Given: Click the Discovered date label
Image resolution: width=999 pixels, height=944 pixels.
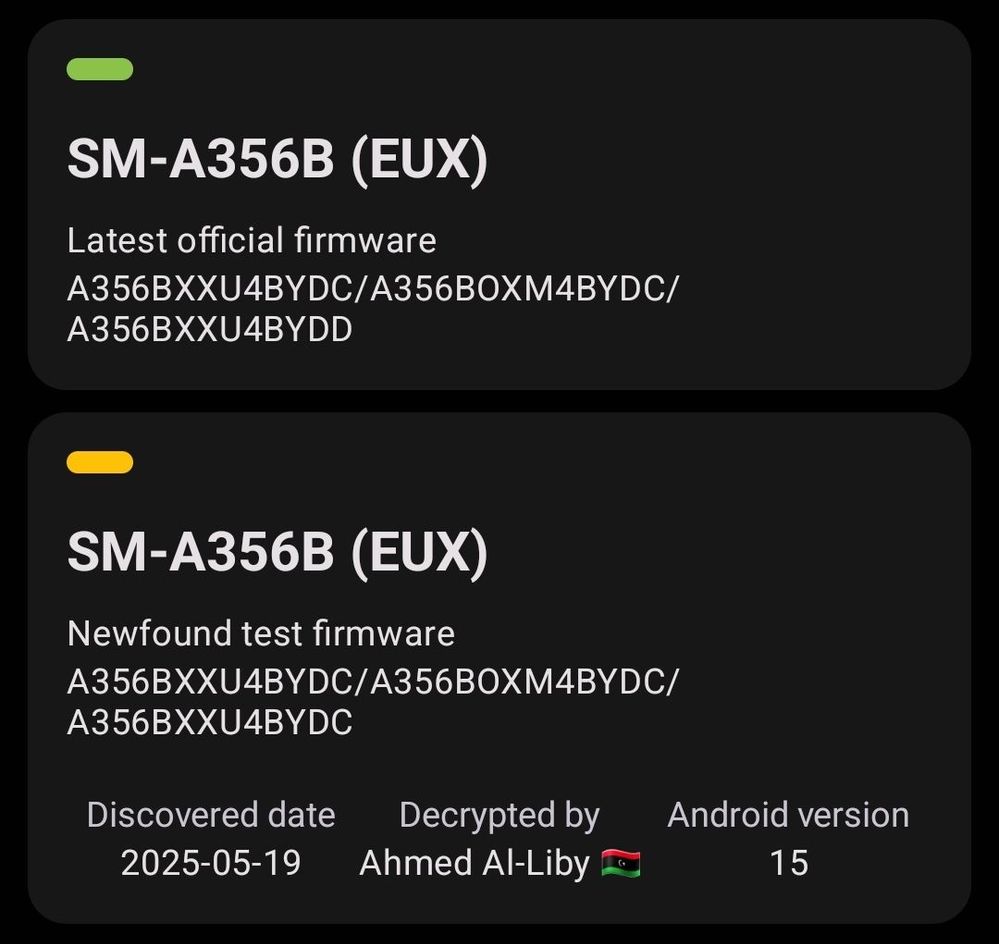Looking at the screenshot, I should 211,815.
